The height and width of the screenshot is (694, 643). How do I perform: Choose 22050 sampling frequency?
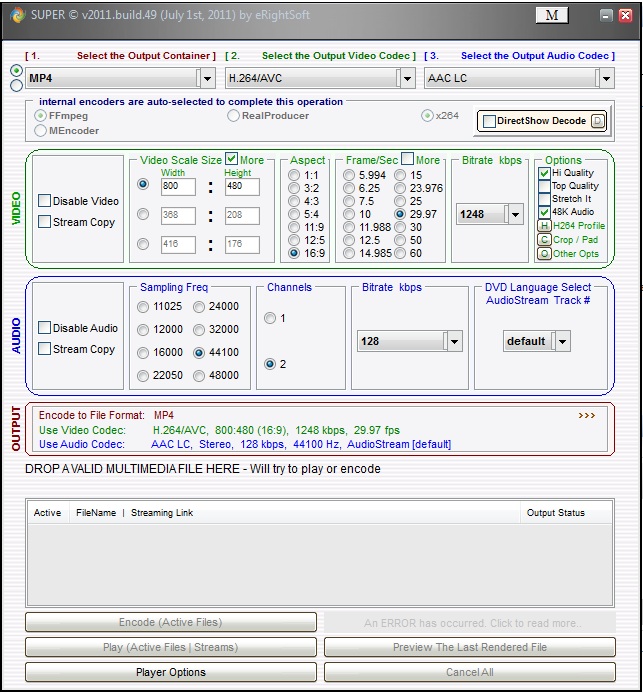[x=143, y=376]
